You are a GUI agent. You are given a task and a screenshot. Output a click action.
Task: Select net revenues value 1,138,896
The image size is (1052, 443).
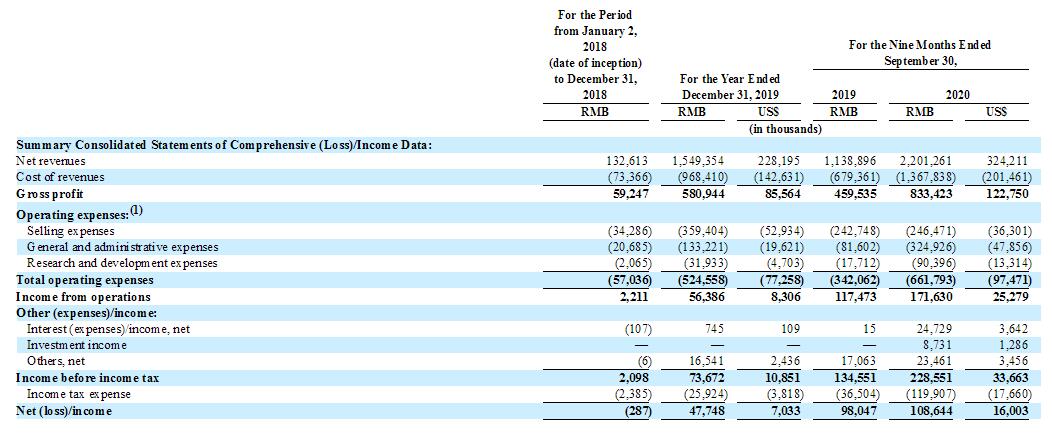click(x=851, y=161)
